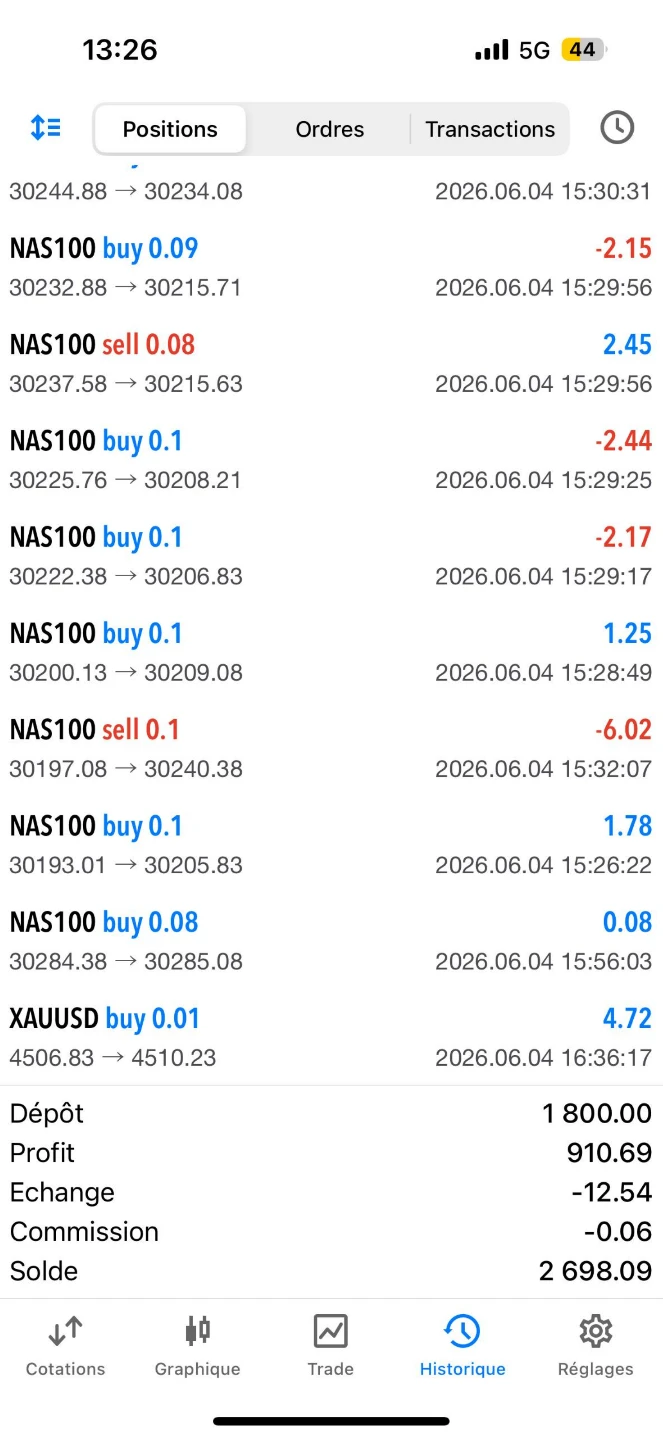Open XAUUSD buy 0.01 position
Viewport: 663px width, 1438px height.
(x=331, y=1037)
